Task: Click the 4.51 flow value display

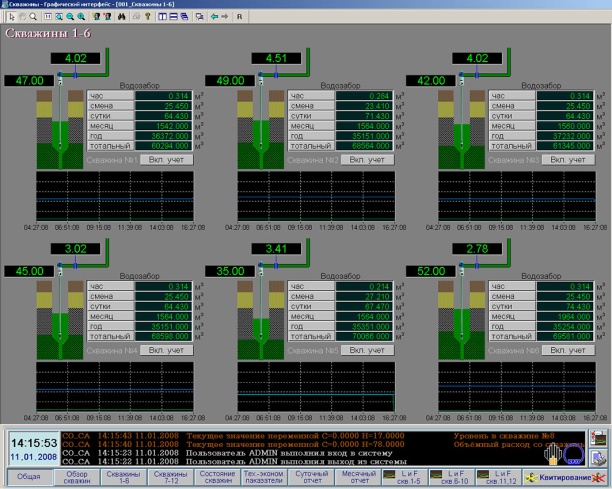Action: point(276,58)
